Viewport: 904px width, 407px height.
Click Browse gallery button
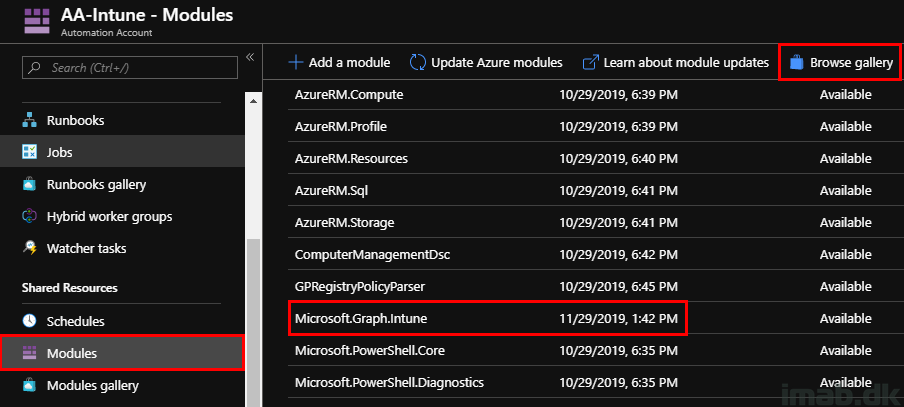(840, 62)
